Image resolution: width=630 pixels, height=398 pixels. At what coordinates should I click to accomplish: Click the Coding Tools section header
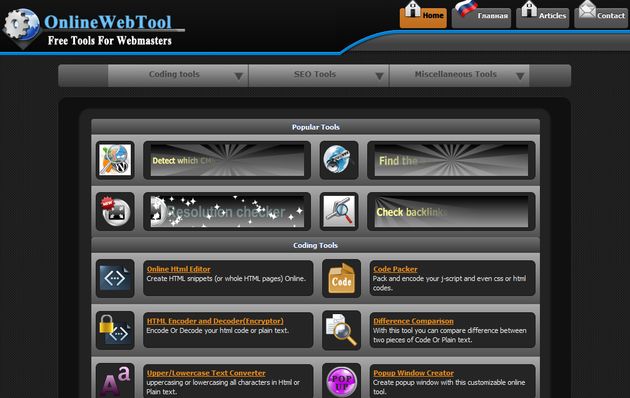[x=315, y=245]
